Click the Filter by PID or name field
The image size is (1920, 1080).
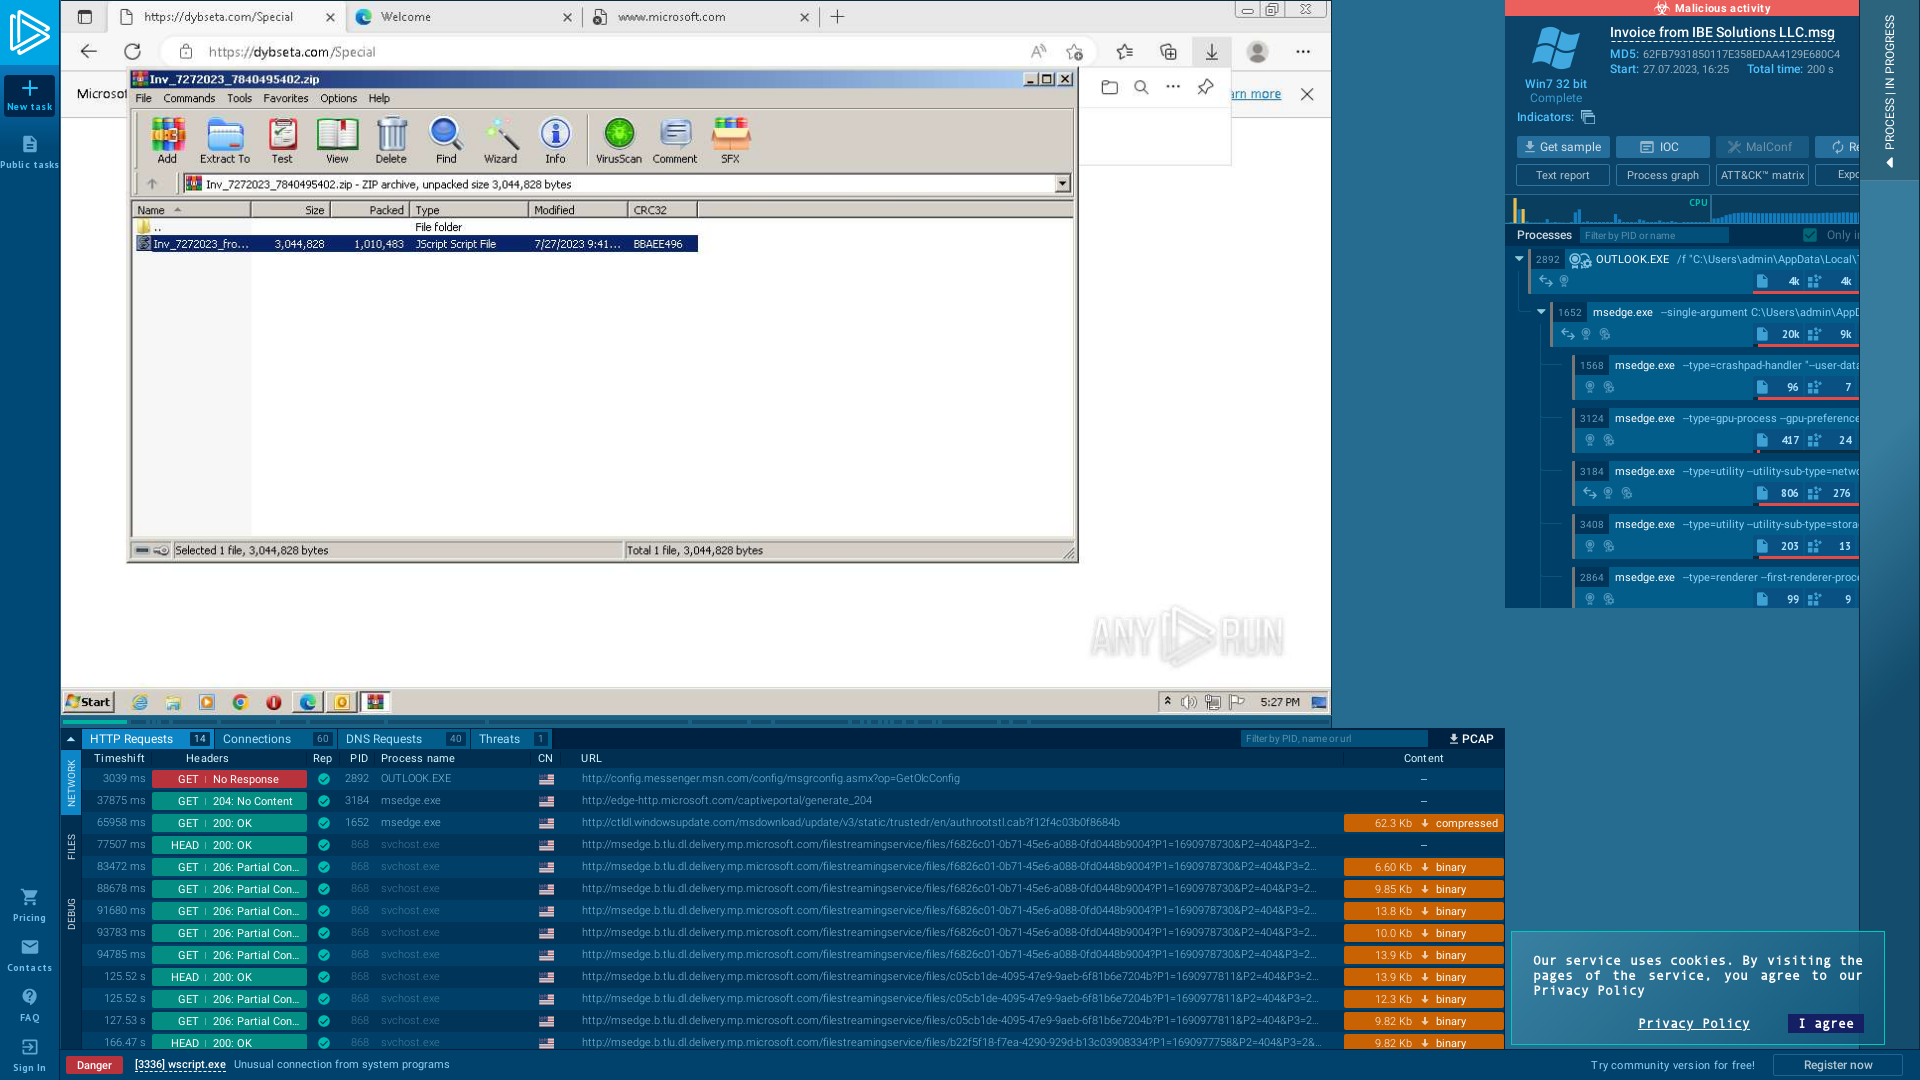click(1655, 235)
